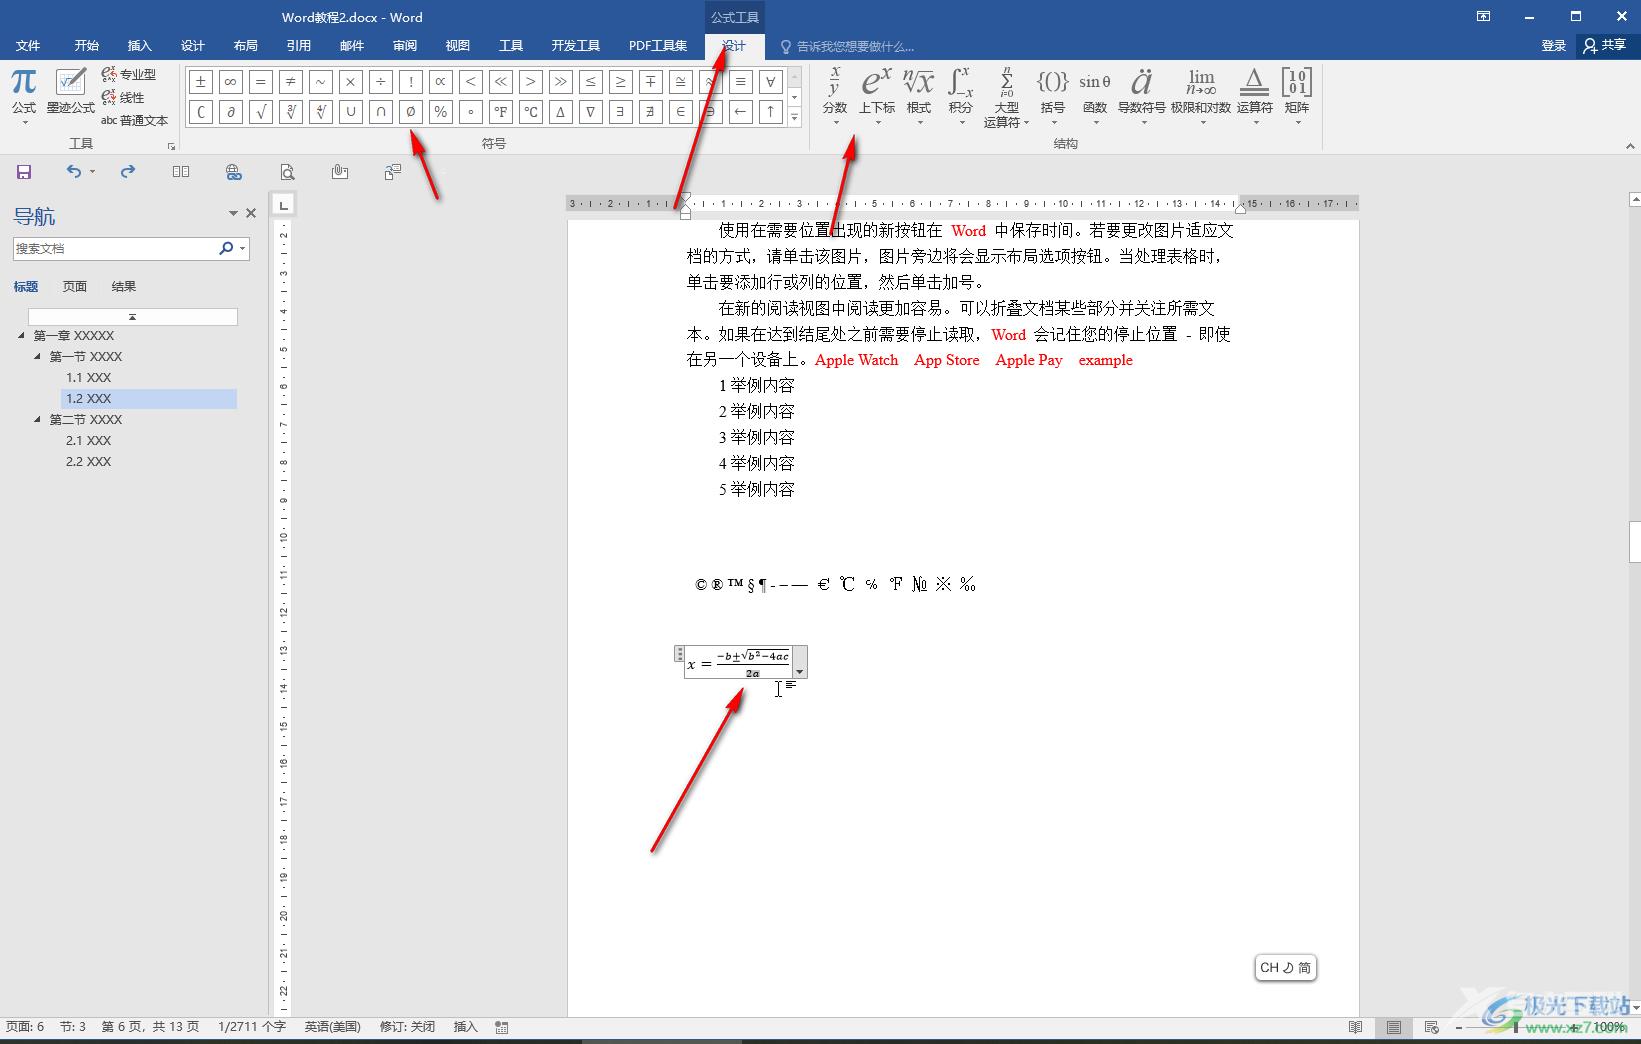Insert the intersection symbol
Image resolution: width=1641 pixels, height=1044 pixels.
point(381,112)
